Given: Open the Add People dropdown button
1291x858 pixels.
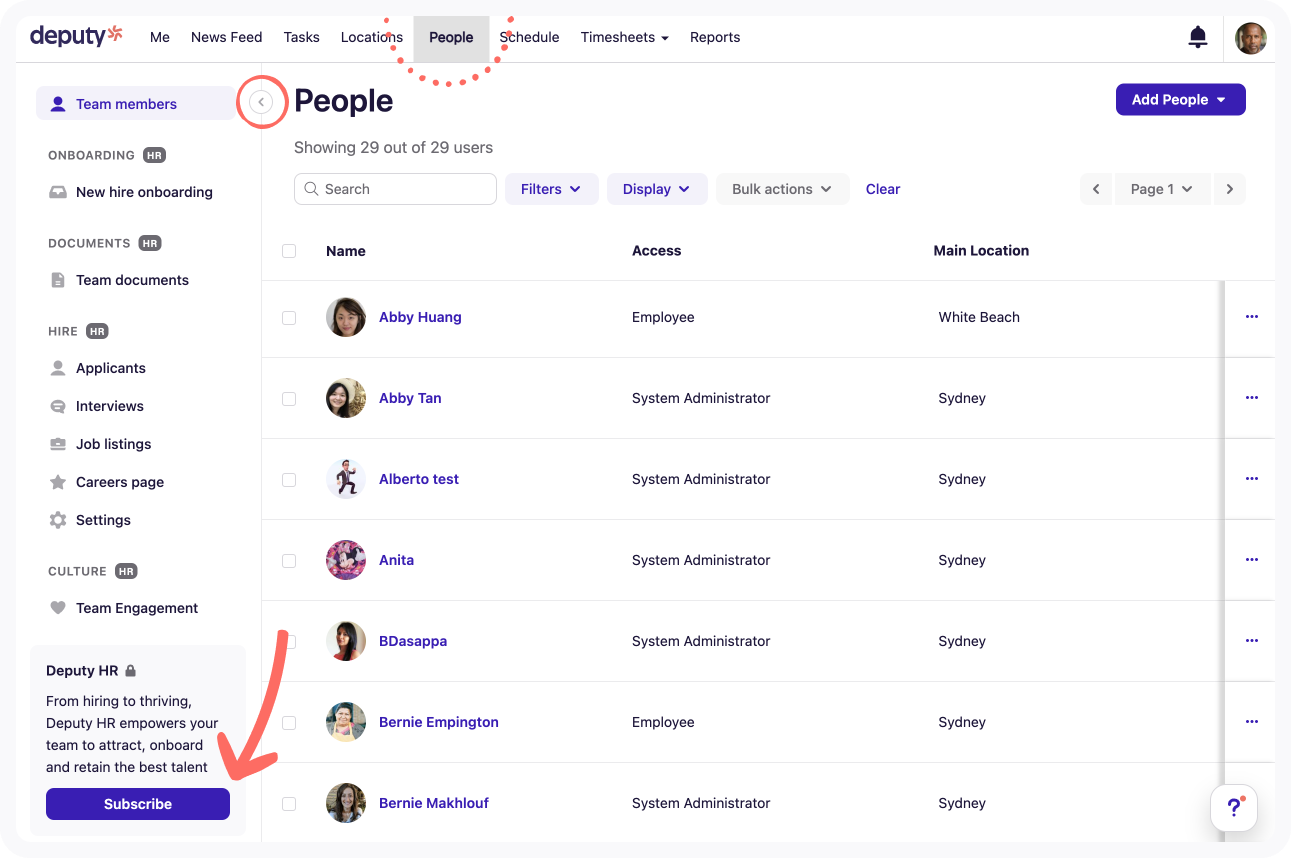Looking at the screenshot, I should (1180, 100).
